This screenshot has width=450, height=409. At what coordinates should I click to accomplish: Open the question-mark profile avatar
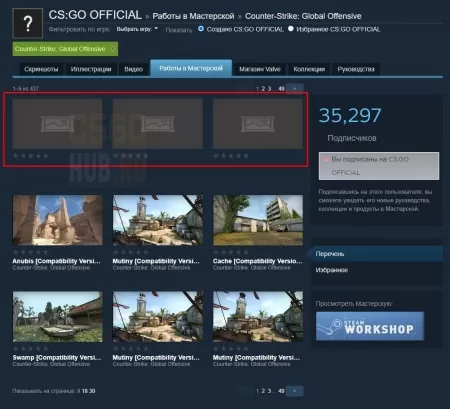click(28, 23)
